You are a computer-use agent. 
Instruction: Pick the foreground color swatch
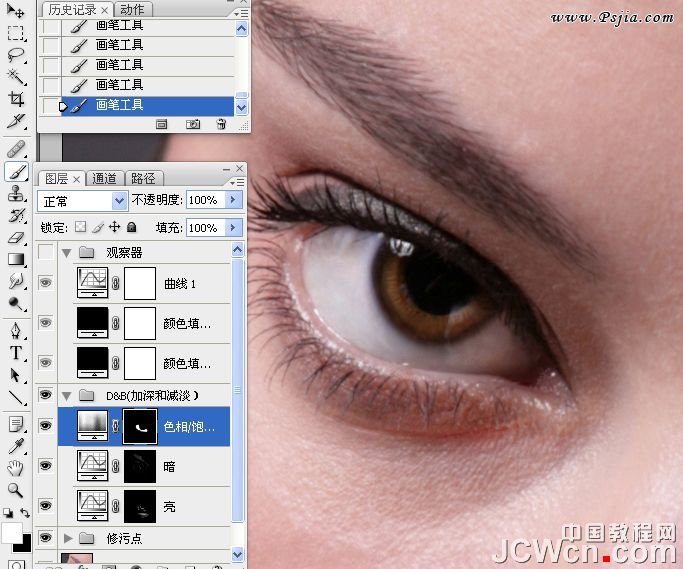tap(11, 532)
